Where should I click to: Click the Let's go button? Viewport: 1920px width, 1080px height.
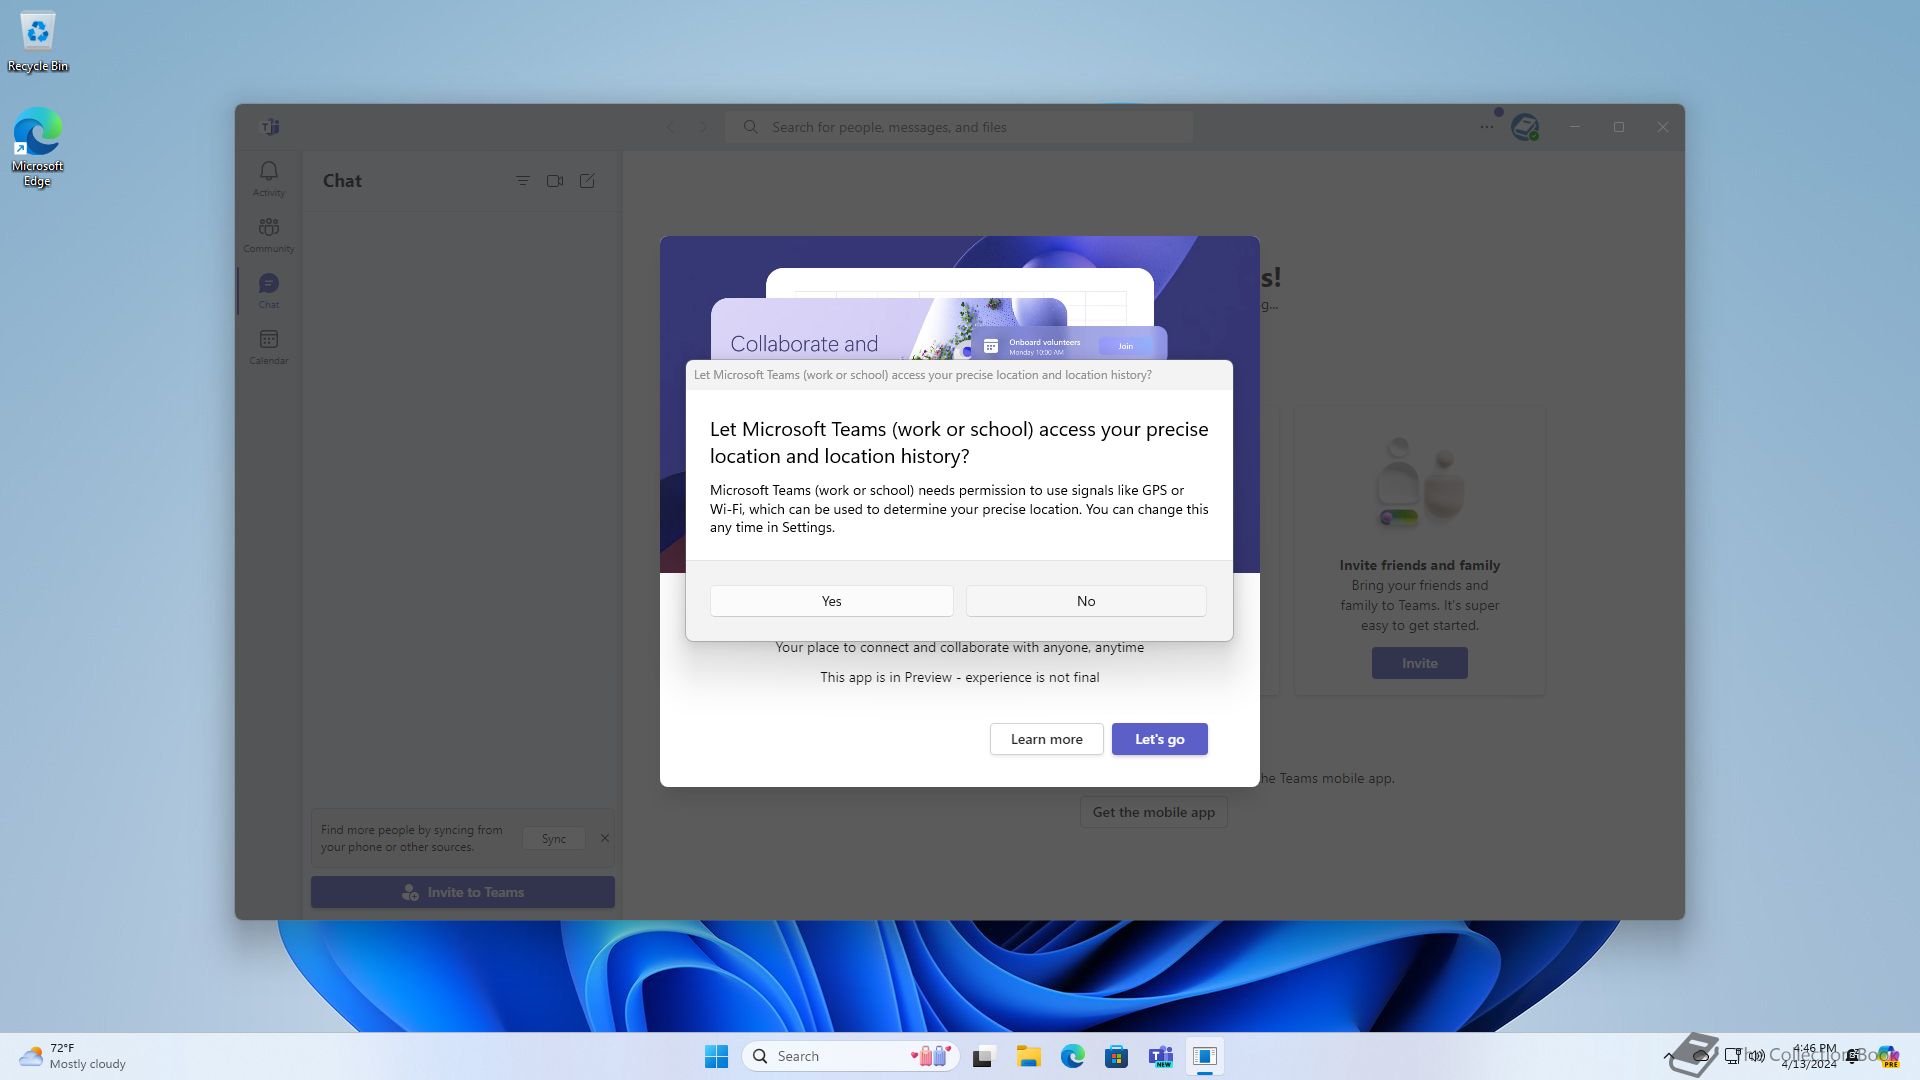[1159, 739]
